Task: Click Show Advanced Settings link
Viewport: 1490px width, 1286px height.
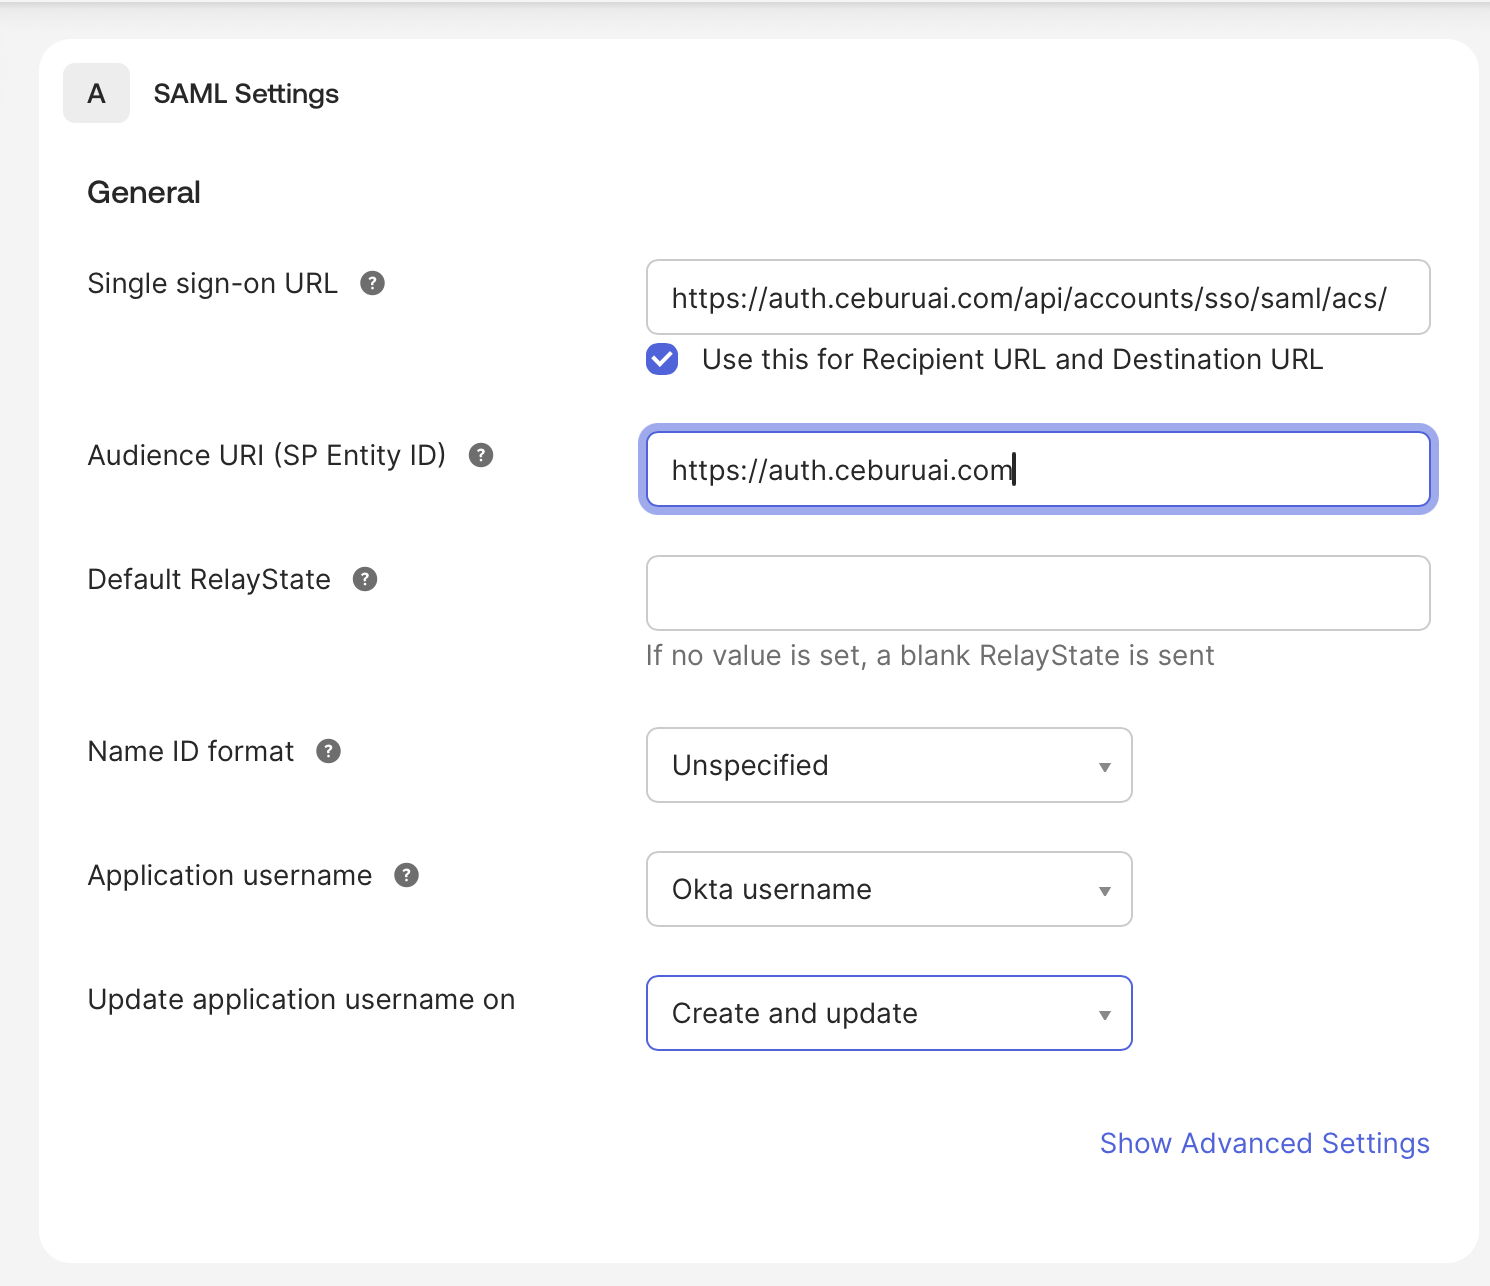Action: (1265, 1143)
